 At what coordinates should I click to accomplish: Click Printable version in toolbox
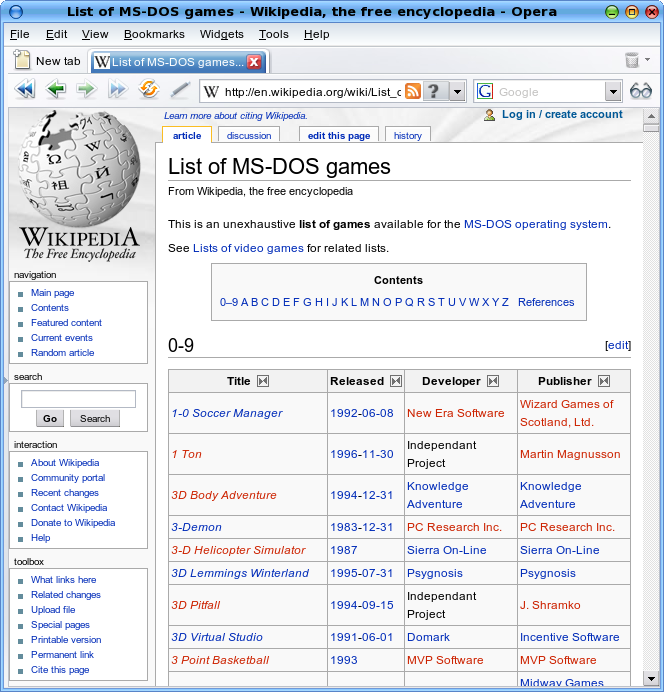pyautogui.click(x=66, y=639)
